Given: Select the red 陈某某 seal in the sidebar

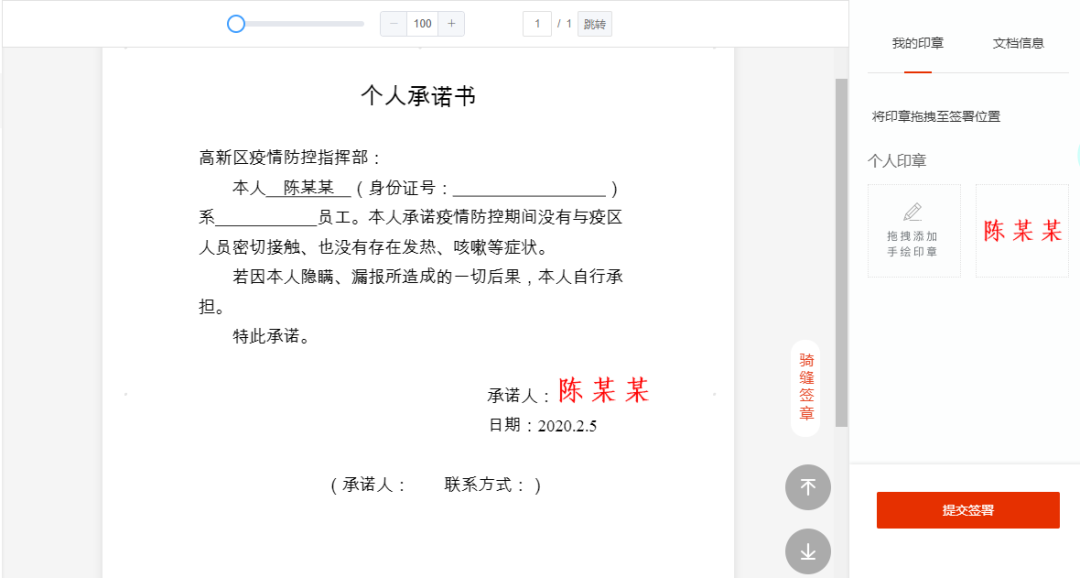Looking at the screenshot, I should pyautogui.click(x=1022, y=231).
